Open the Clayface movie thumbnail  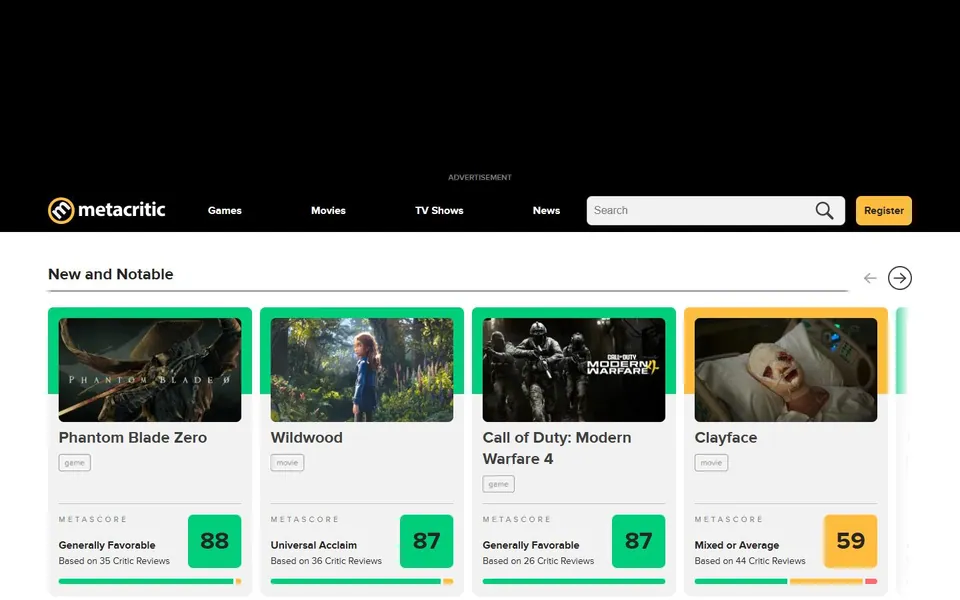pos(786,370)
